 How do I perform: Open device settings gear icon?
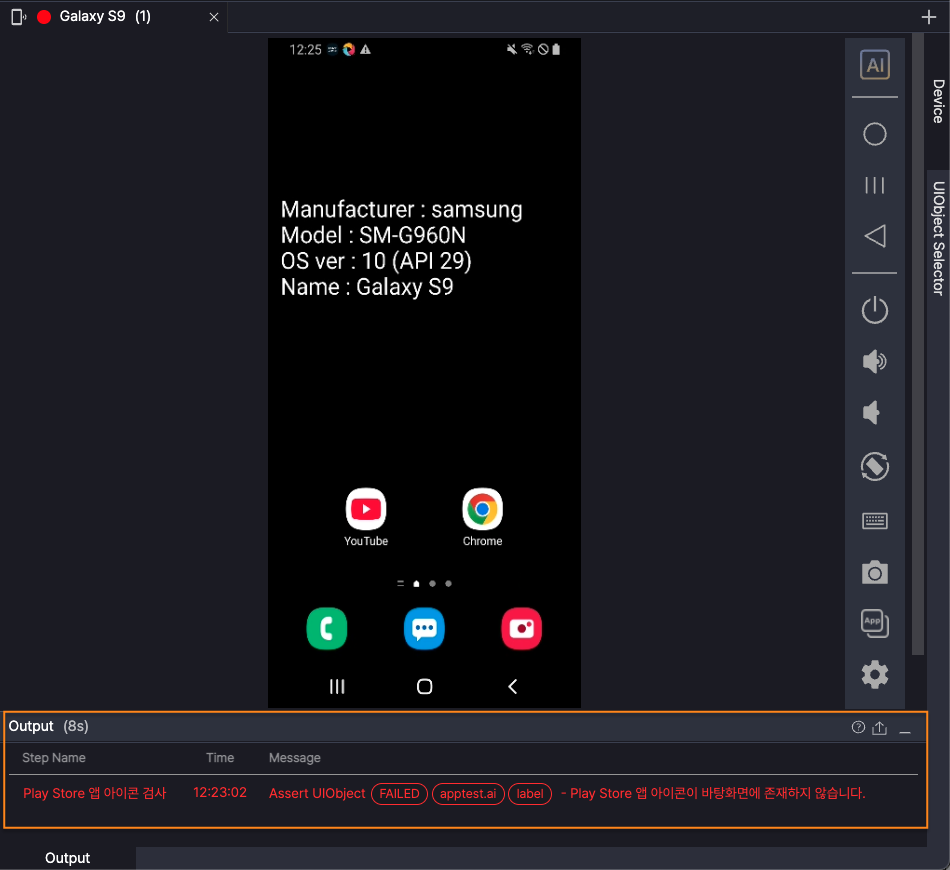(875, 675)
